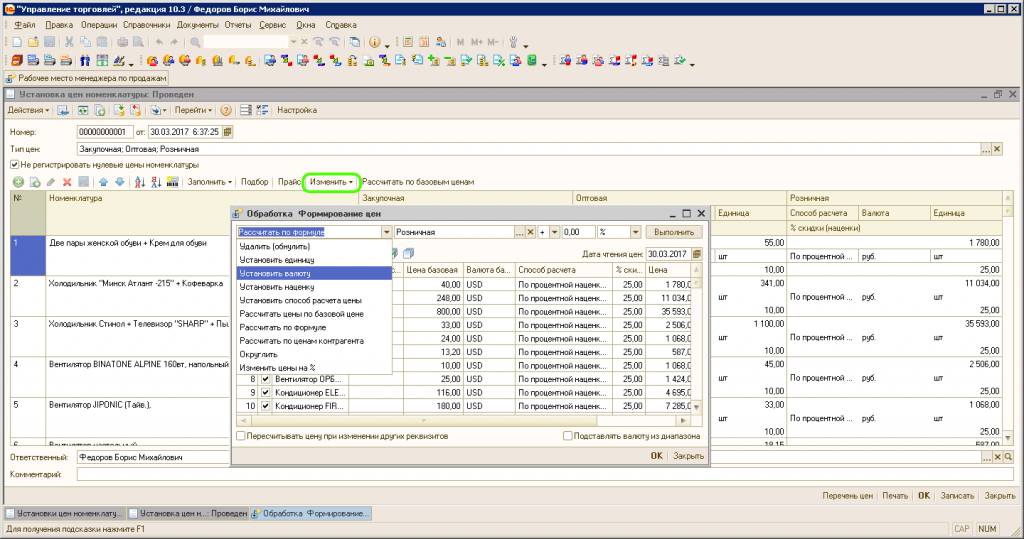Uncheck row 9 Кондиционер ELE checkbox
Viewport: 1024px width, 539px height.
click(266, 393)
